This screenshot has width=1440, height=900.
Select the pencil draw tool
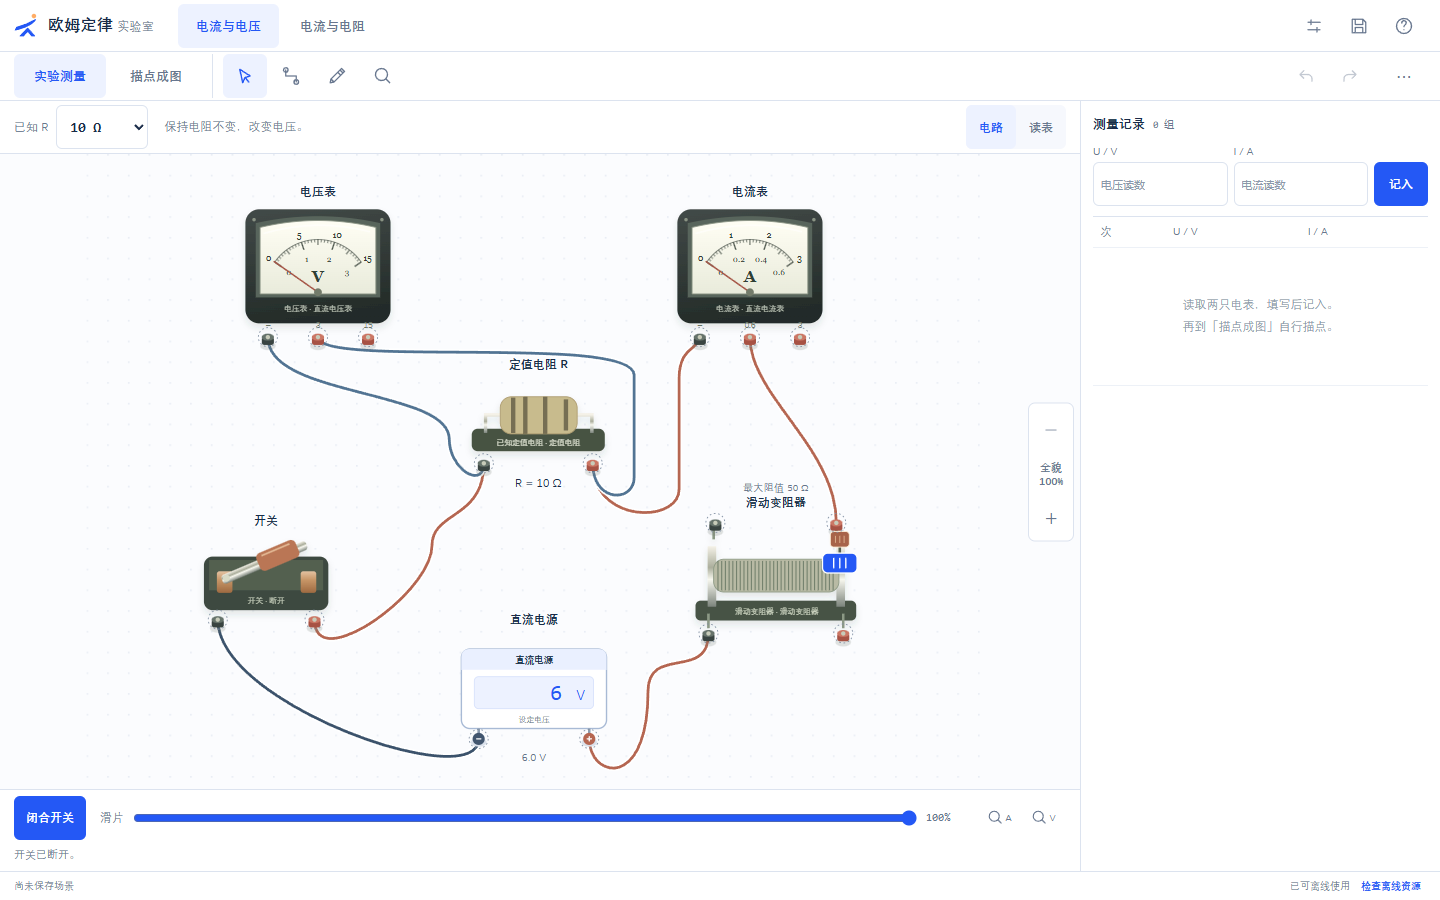click(x=337, y=76)
